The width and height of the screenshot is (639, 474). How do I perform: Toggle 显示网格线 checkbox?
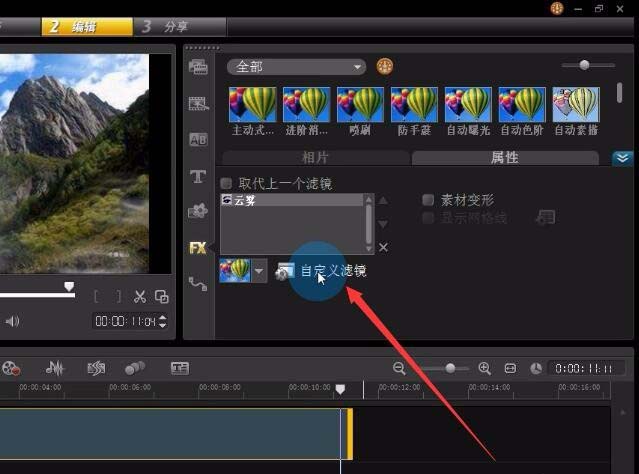428,218
